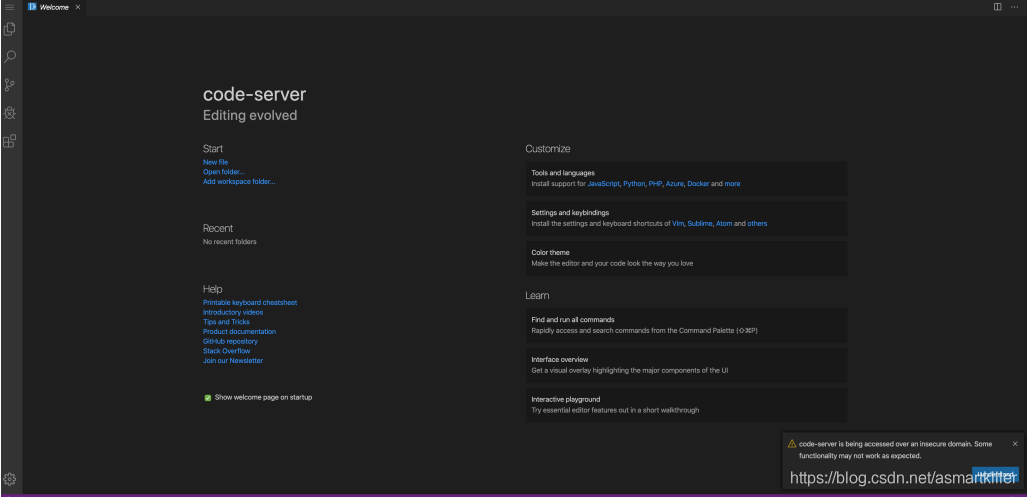
Task: Open GitHub repository link
Action: [x=230, y=341]
